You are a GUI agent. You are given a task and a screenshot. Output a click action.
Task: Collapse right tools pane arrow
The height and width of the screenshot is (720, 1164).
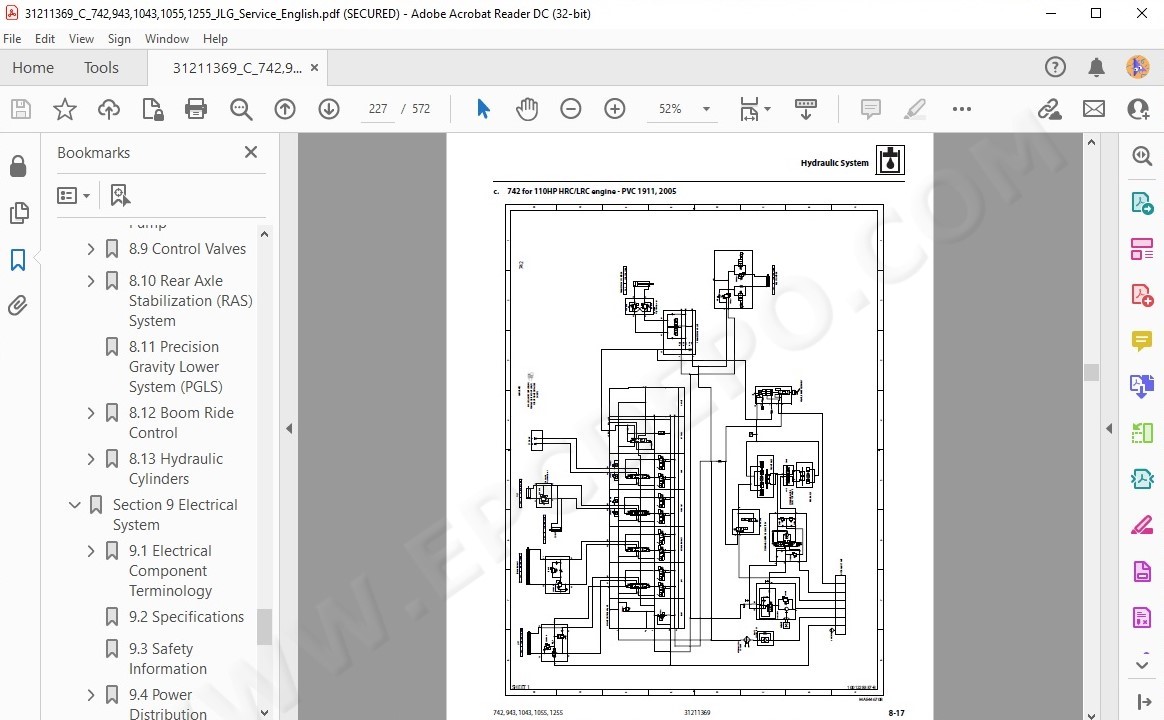click(1109, 428)
